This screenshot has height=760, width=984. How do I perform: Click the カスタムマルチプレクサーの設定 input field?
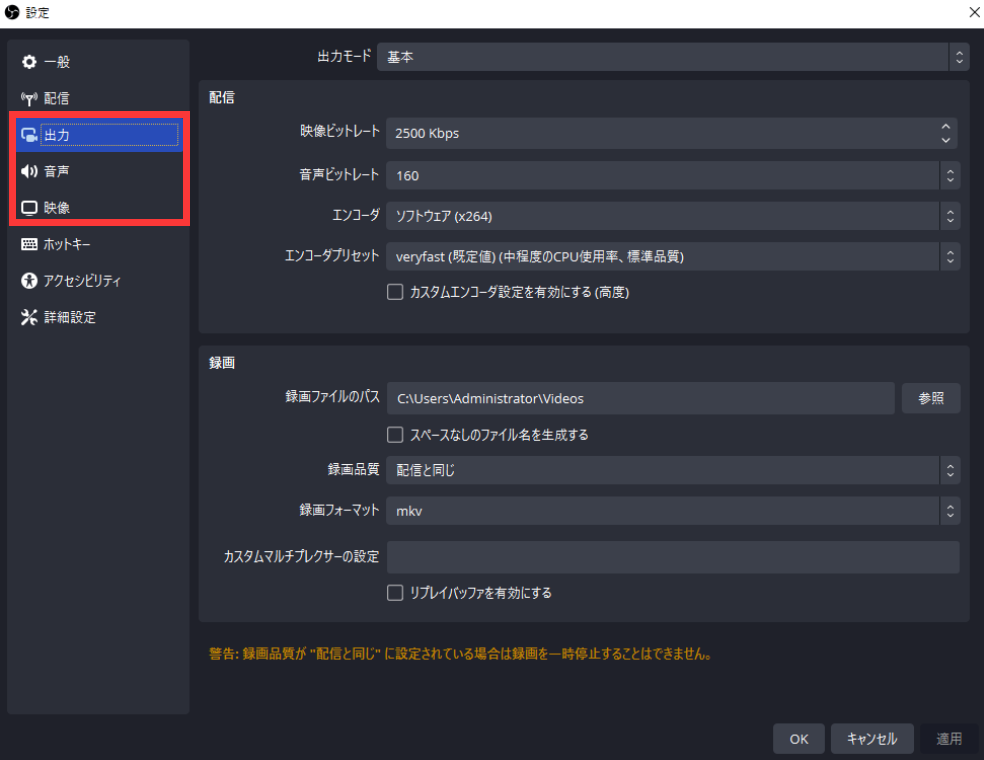[672, 557]
